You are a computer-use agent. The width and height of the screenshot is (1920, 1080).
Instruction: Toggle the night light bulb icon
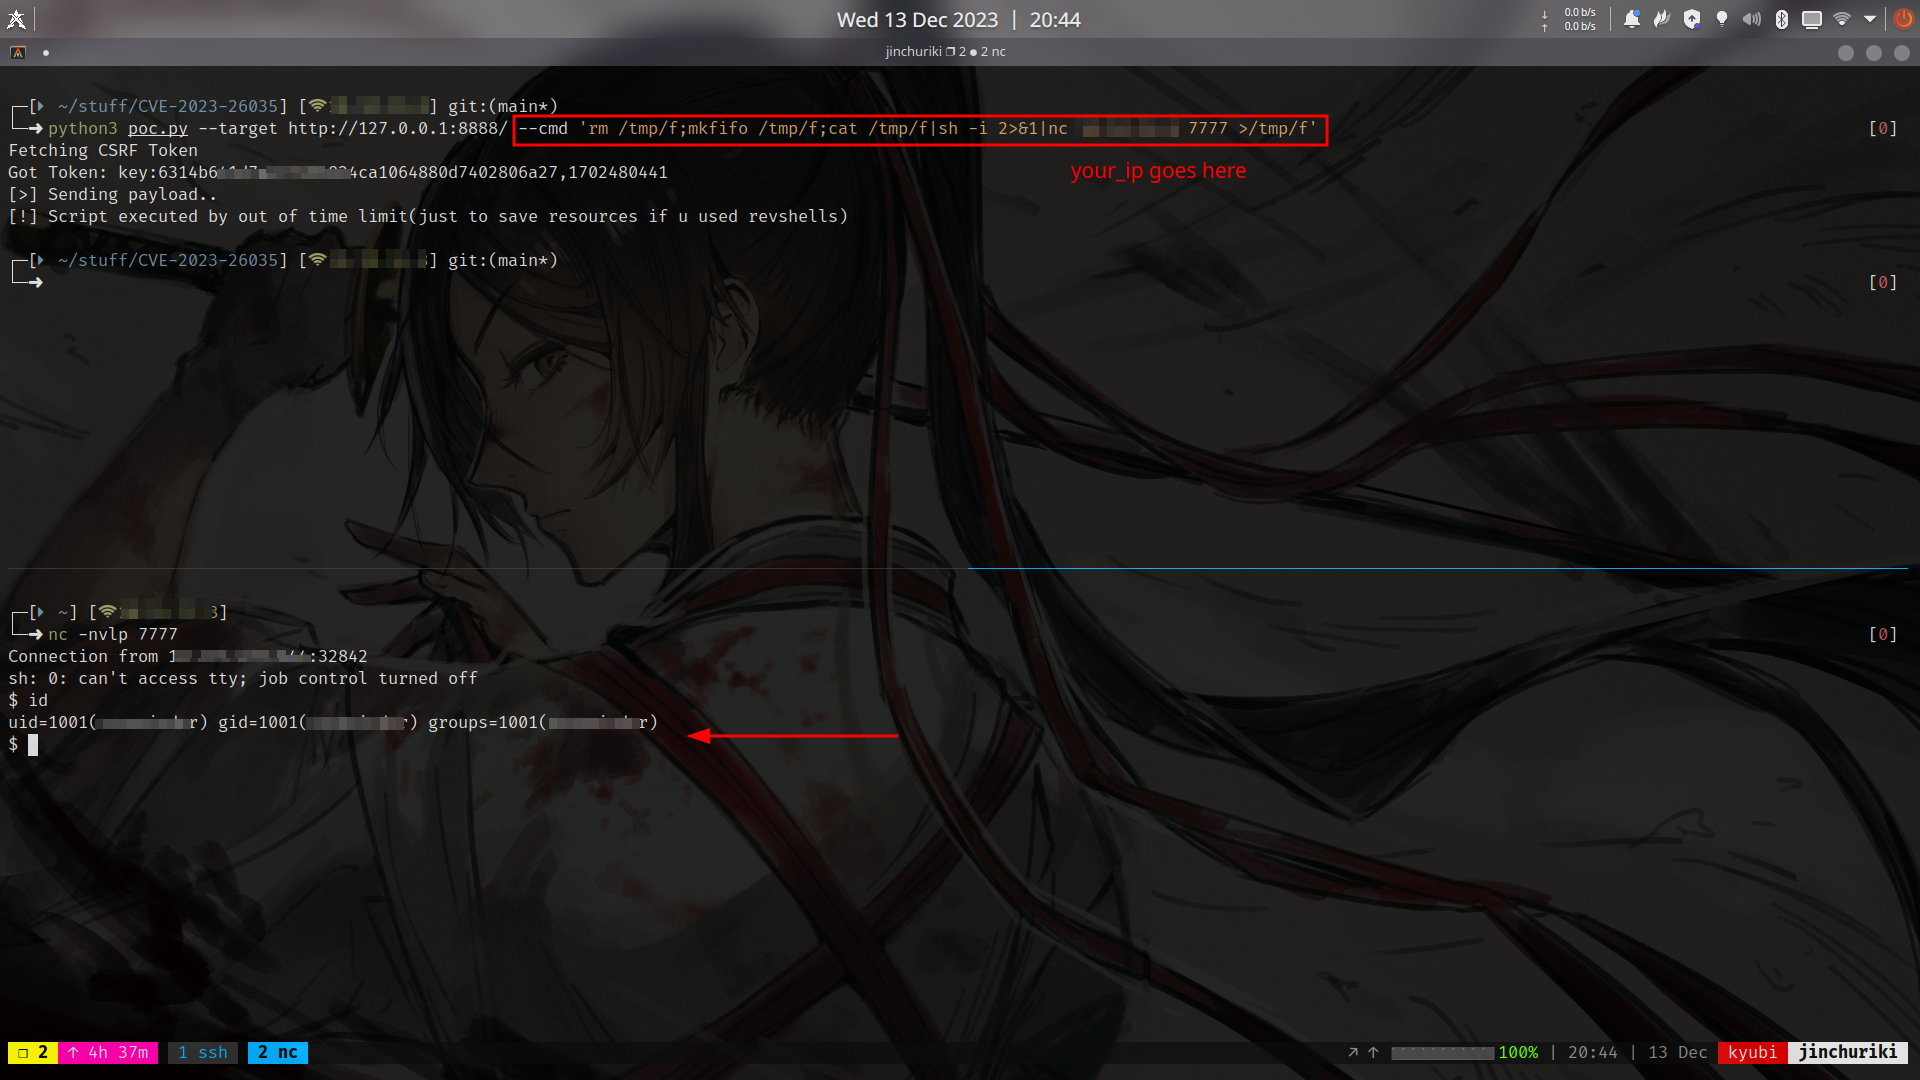(x=1722, y=19)
